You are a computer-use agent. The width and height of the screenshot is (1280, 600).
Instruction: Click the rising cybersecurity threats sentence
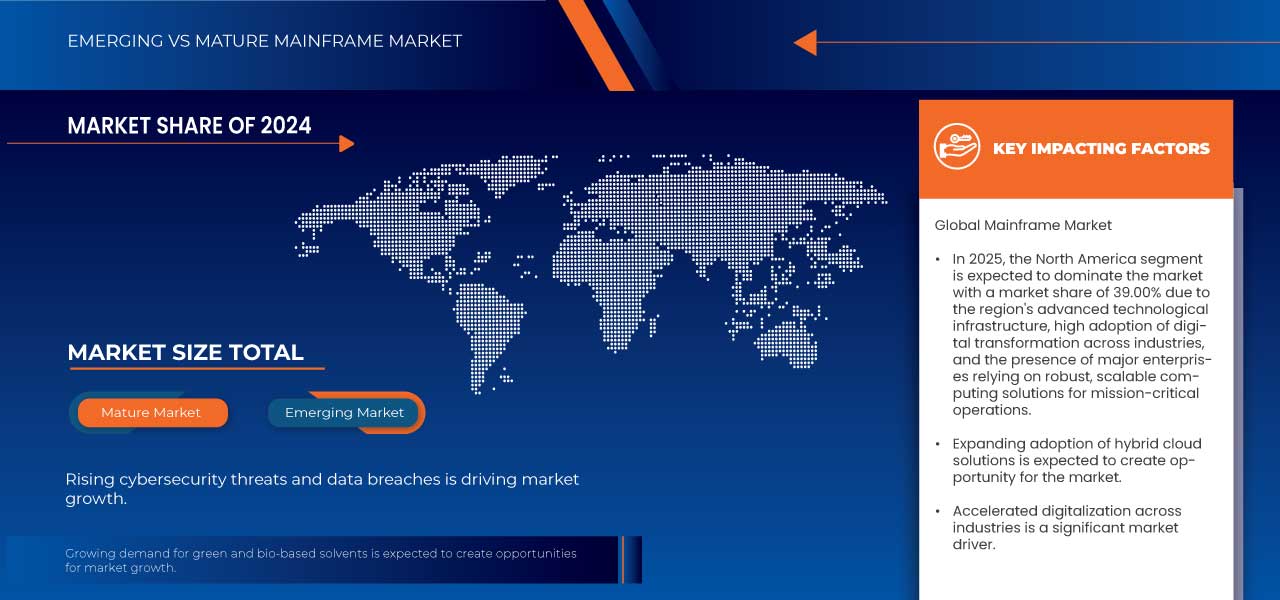click(x=322, y=489)
